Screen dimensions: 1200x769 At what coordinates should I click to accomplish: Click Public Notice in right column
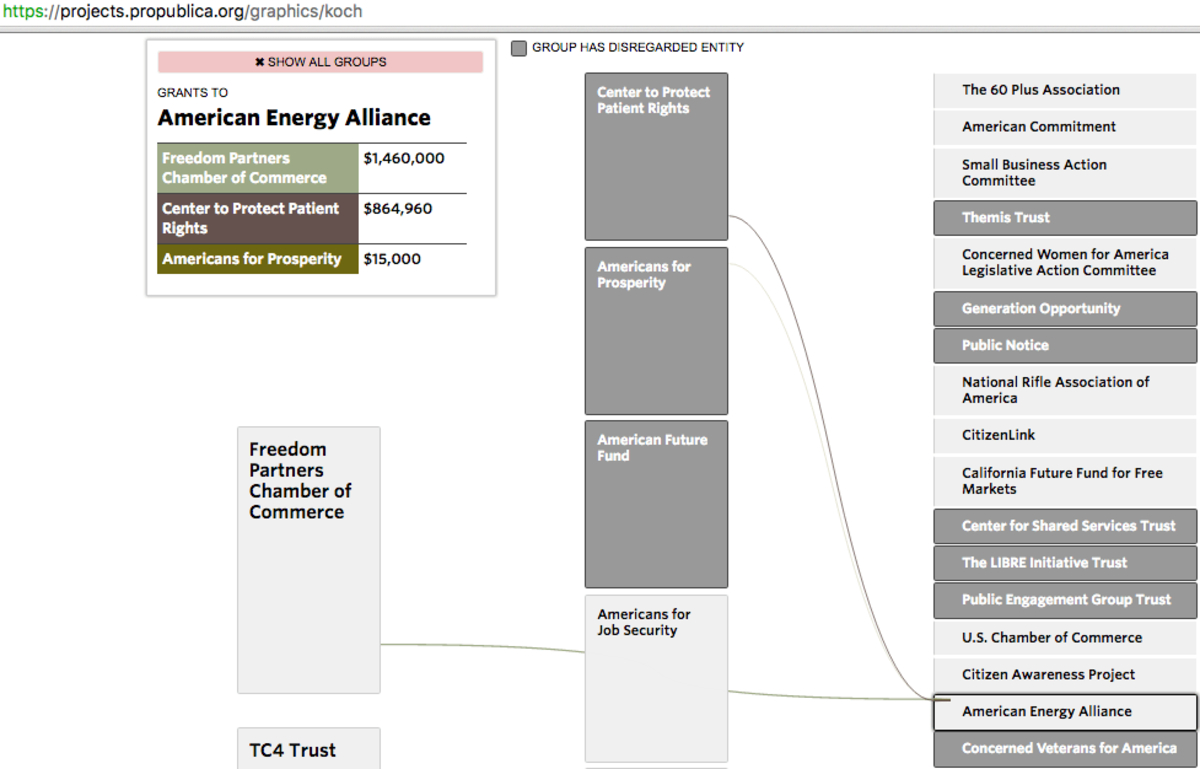tap(1064, 345)
